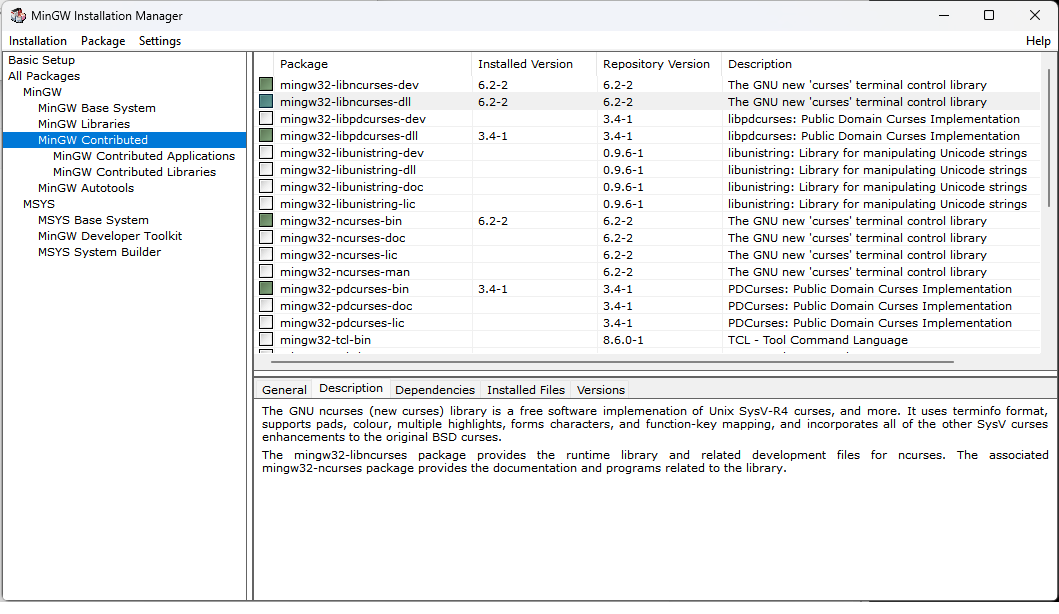Click installed icon beside mingw32-ncurses-bin

(266, 221)
